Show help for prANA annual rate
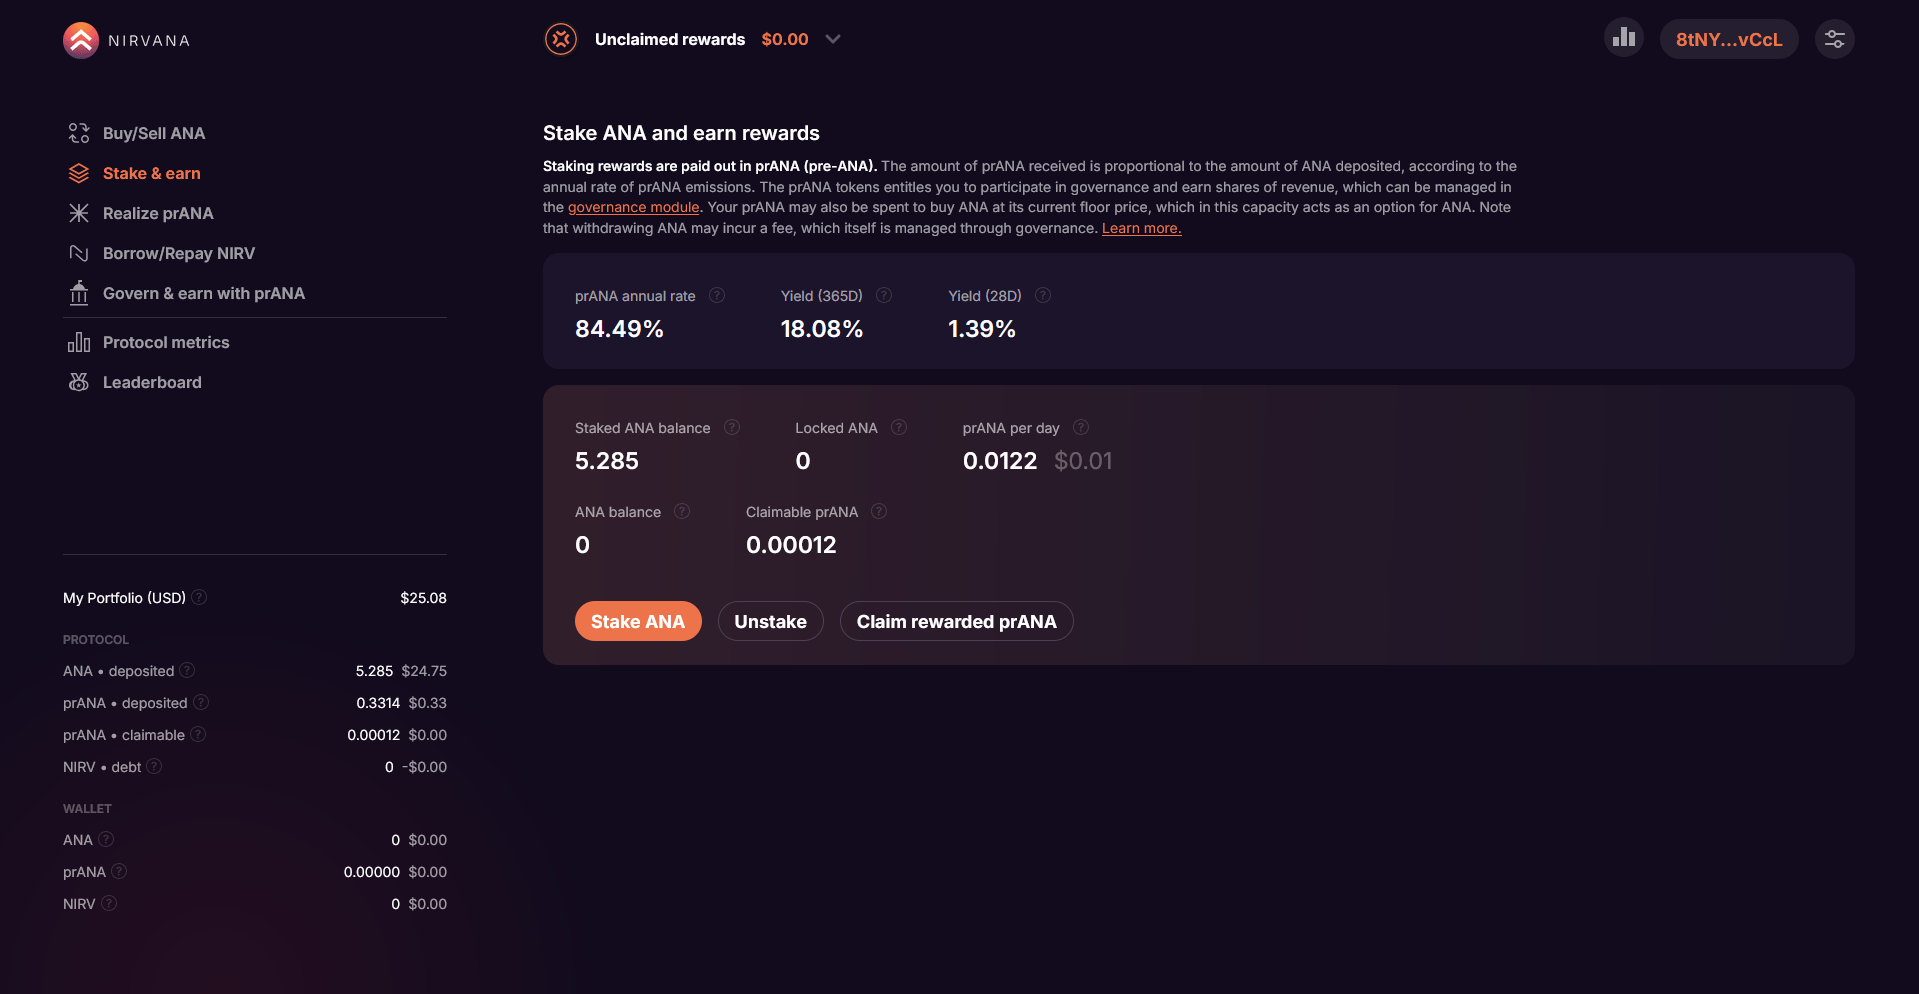The height and width of the screenshot is (994, 1919). [x=717, y=295]
